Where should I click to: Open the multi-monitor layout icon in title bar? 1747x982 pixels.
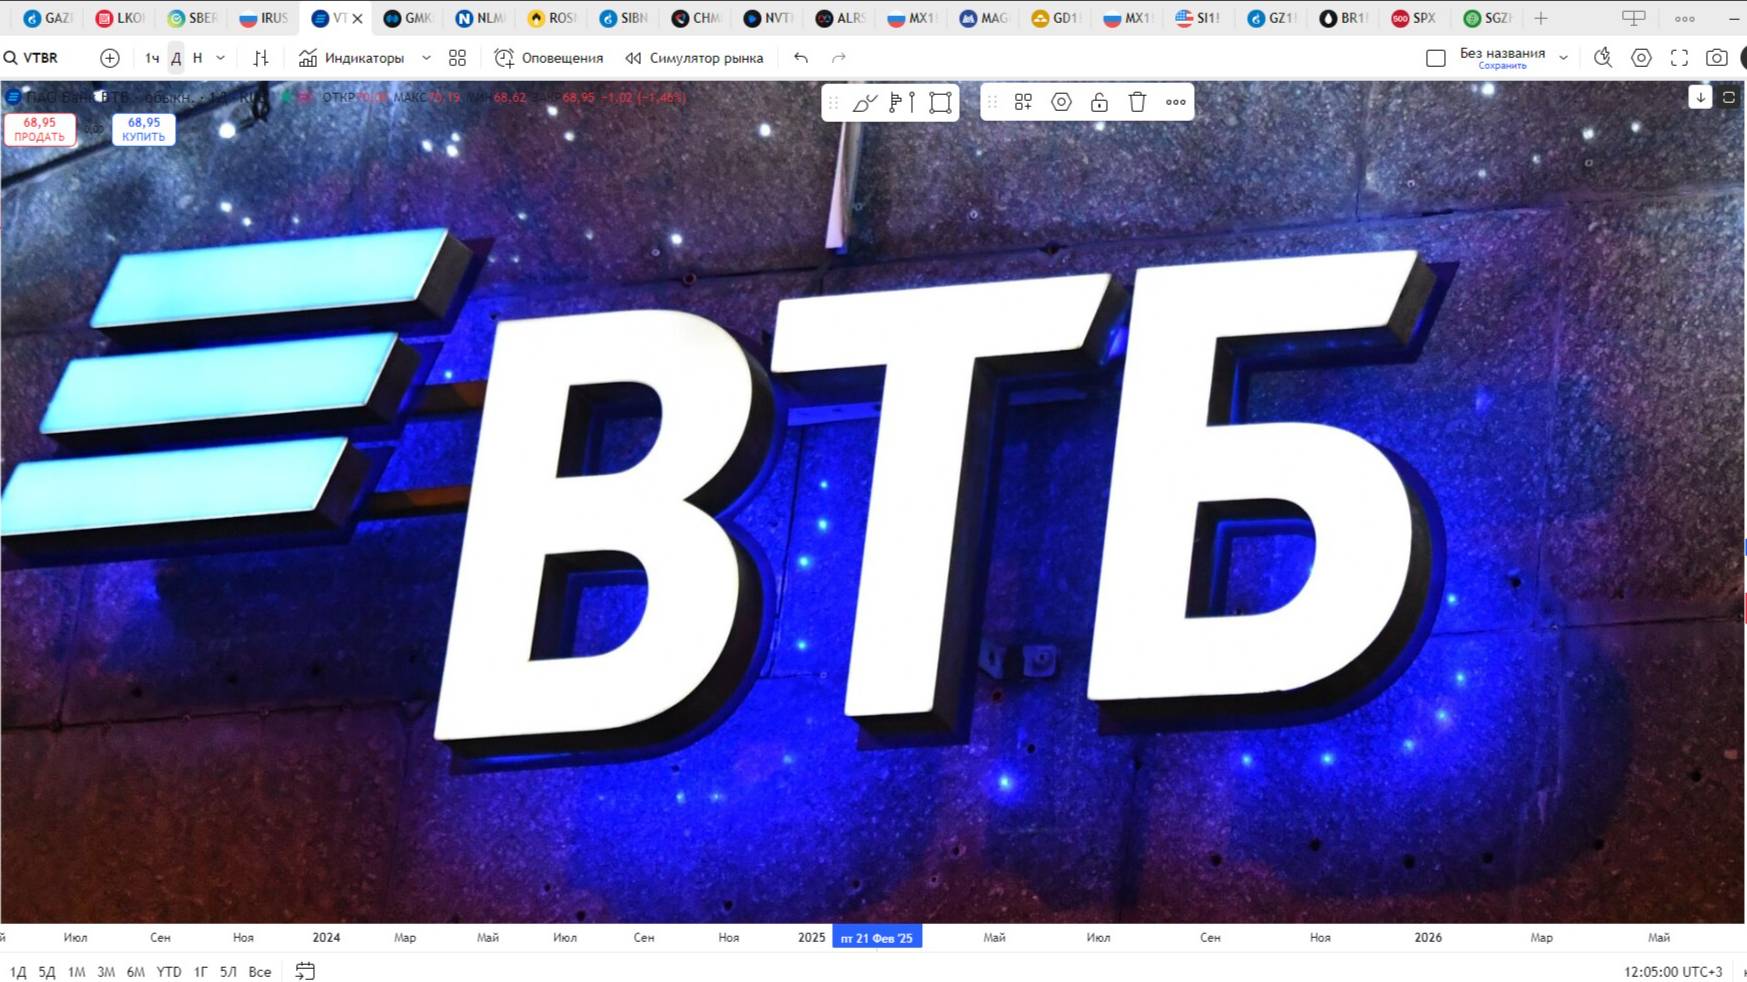point(1633,18)
